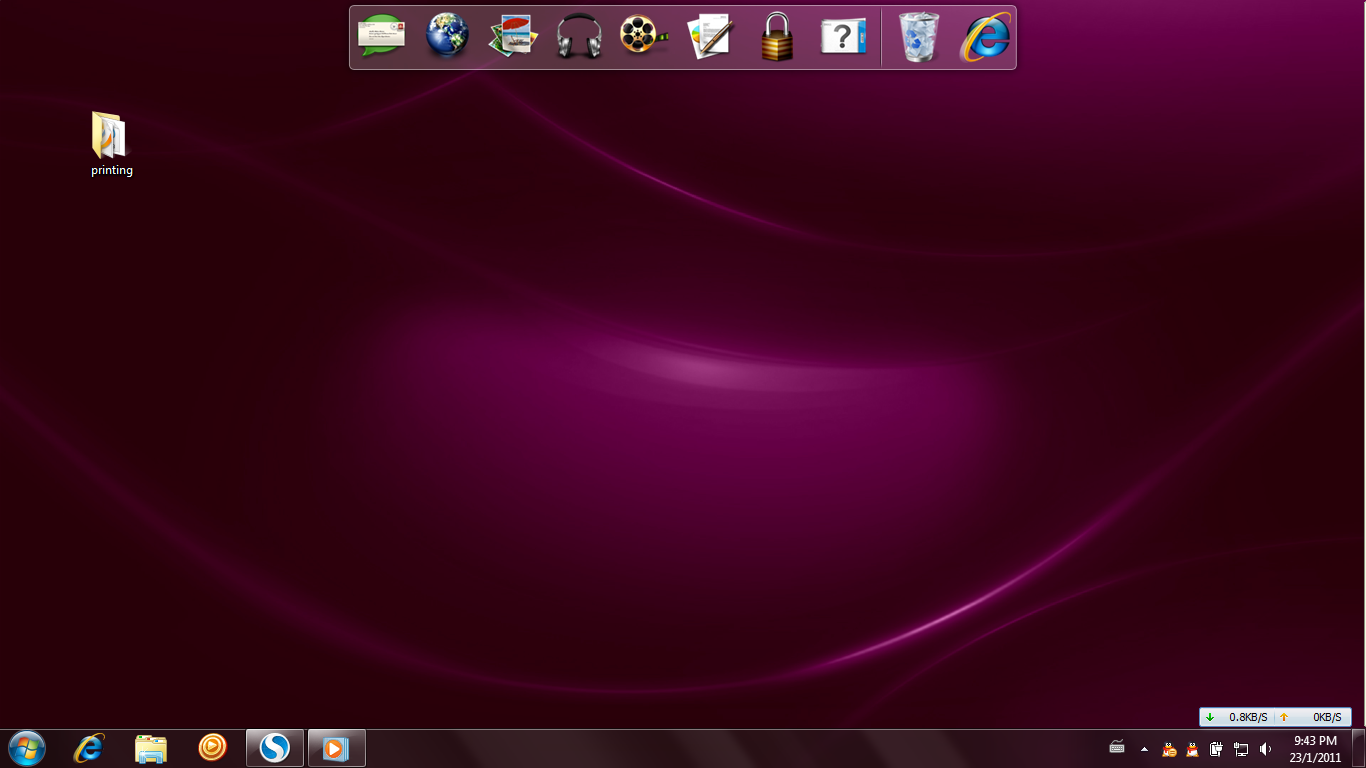Open the mail envelope icon in dock
This screenshot has height=768, width=1366.
[x=383, y=36]
